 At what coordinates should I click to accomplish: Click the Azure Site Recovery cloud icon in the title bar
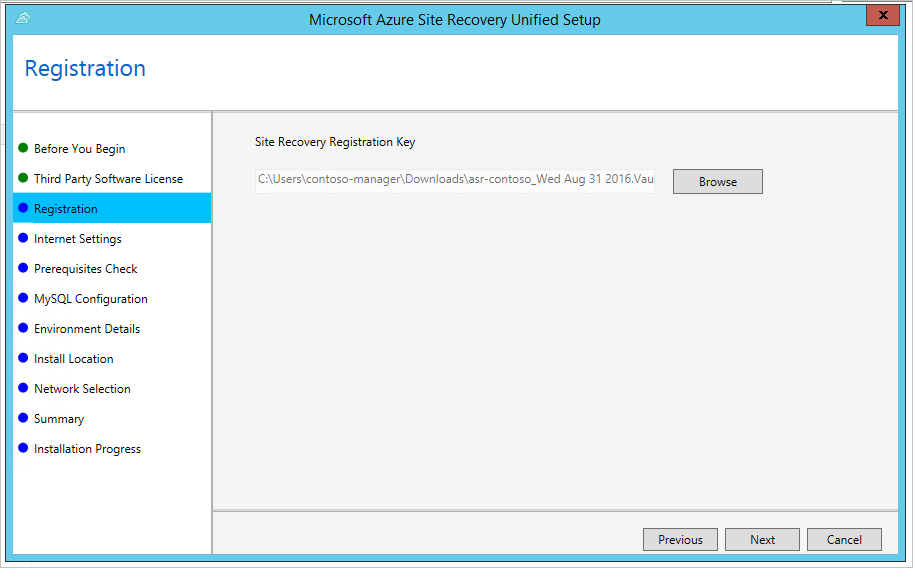[x=23, y=18]
